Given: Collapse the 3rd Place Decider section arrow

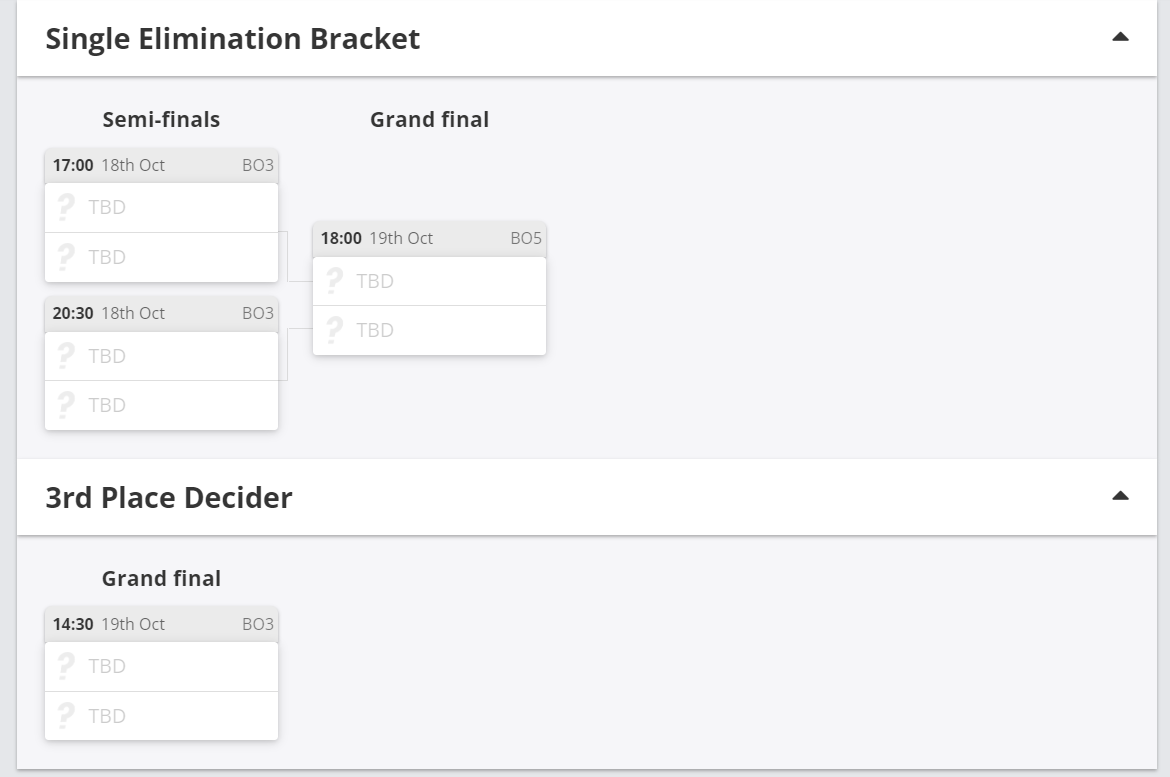Looking at the screenshot, I should click(1120, 496).
